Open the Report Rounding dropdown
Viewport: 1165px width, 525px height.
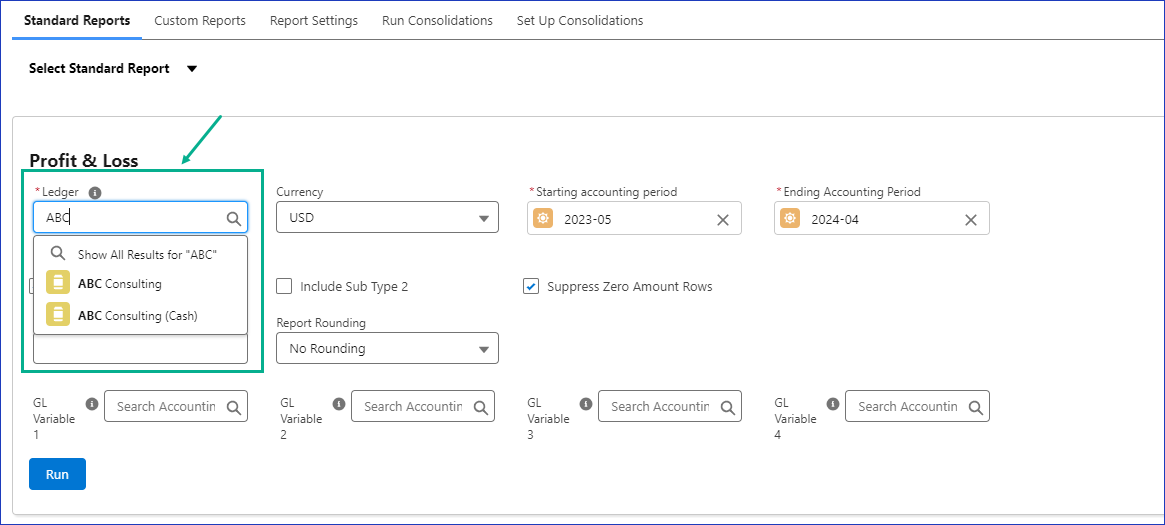click(x=387, y=348)
